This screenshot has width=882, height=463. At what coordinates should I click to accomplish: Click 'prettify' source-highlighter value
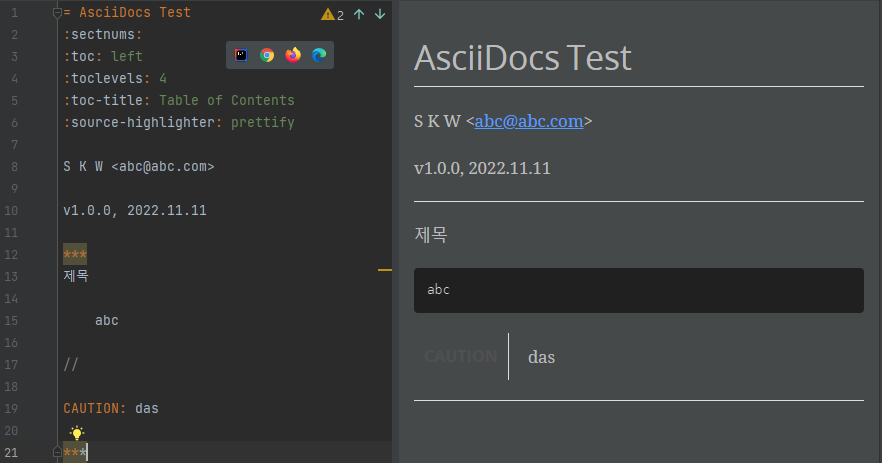click(x=263, y=122)
